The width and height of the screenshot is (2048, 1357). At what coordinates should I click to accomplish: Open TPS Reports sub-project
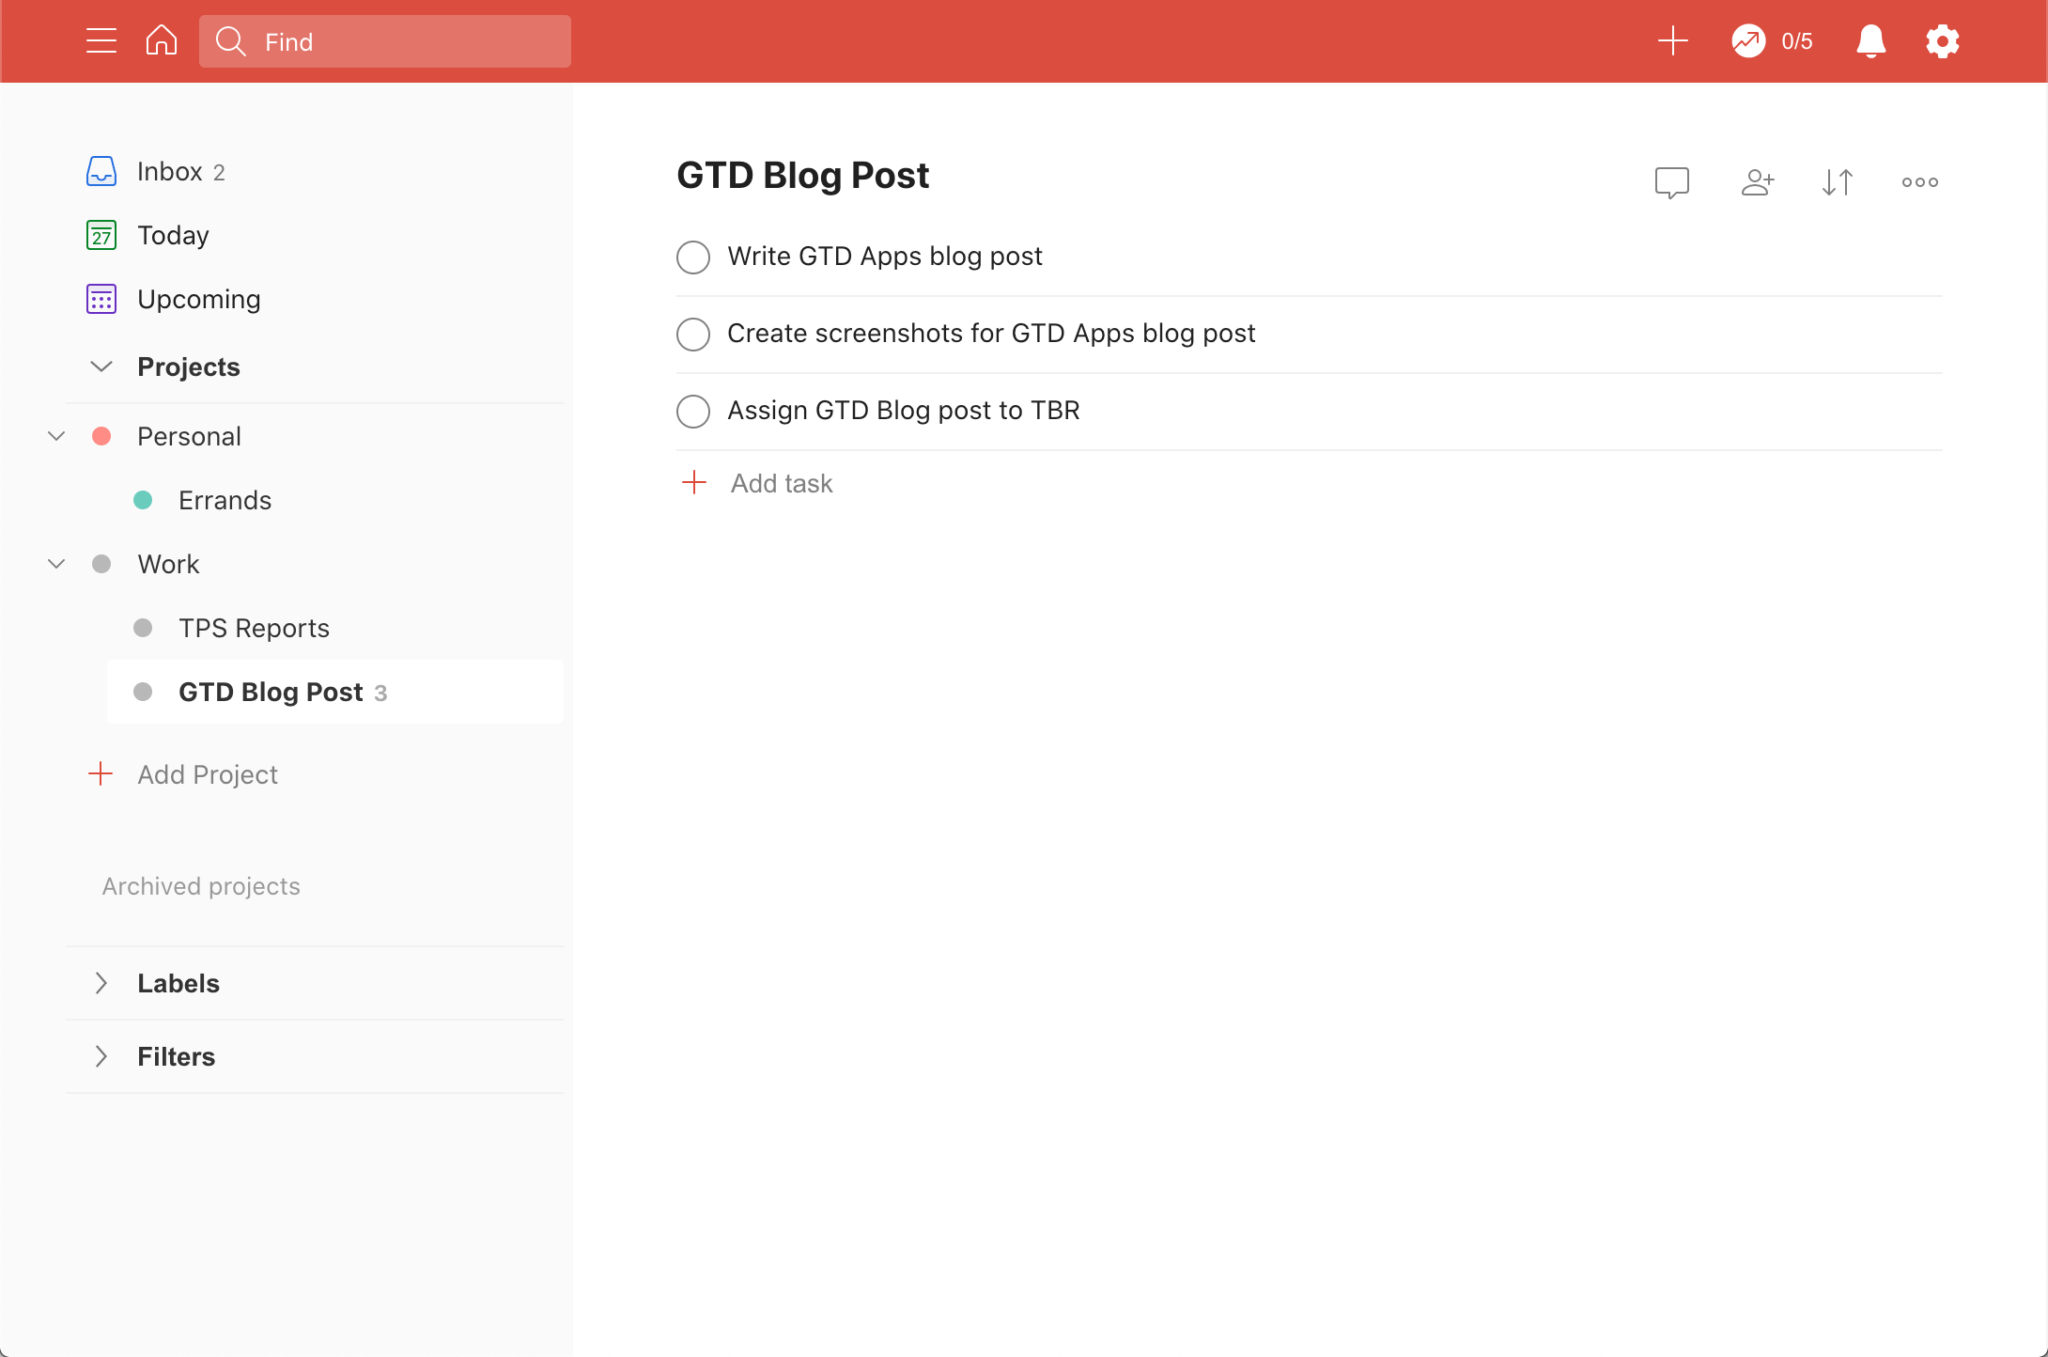pyautogui.click(x=254, y=628)
